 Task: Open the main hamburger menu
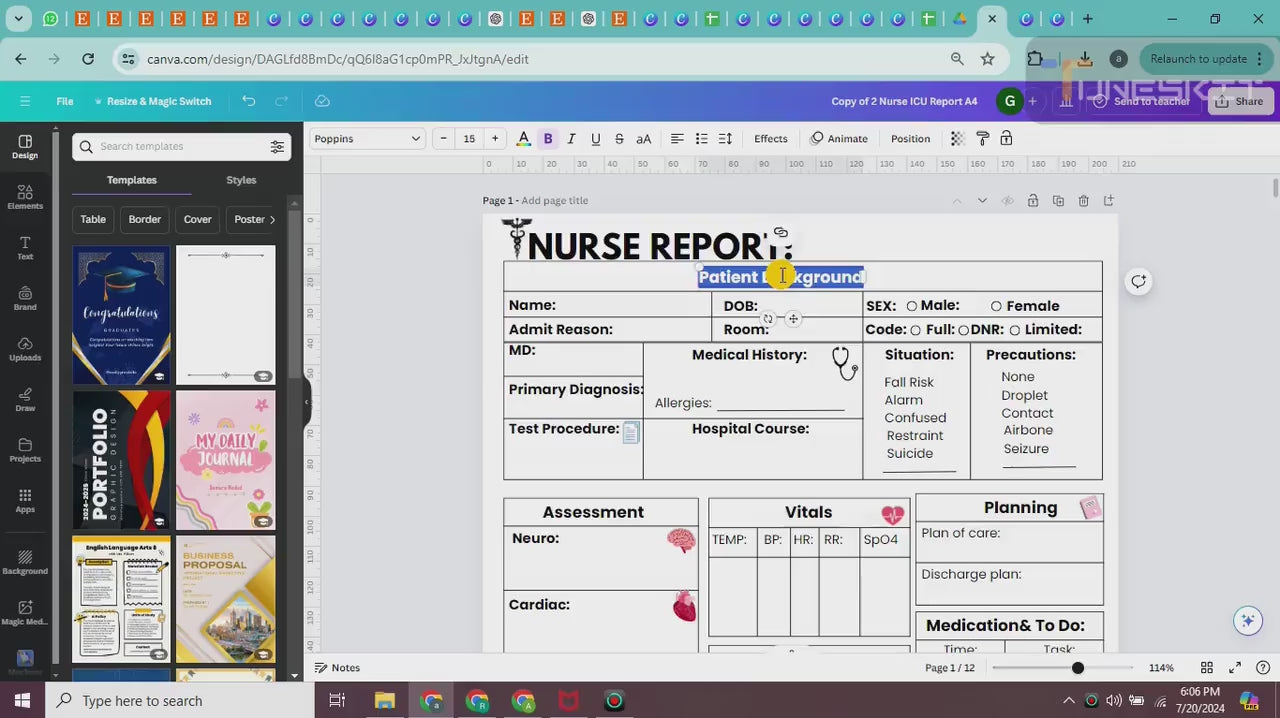[x=25, y=101]
